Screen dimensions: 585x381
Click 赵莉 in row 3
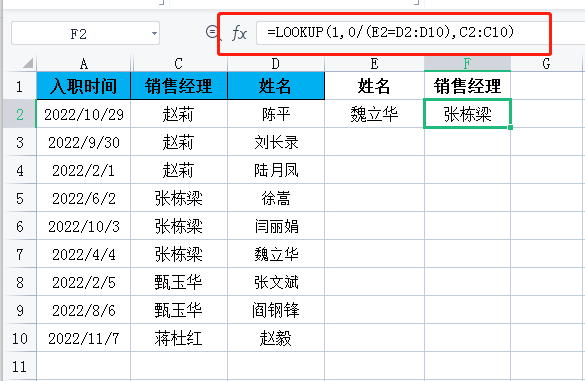coord(179,142)
